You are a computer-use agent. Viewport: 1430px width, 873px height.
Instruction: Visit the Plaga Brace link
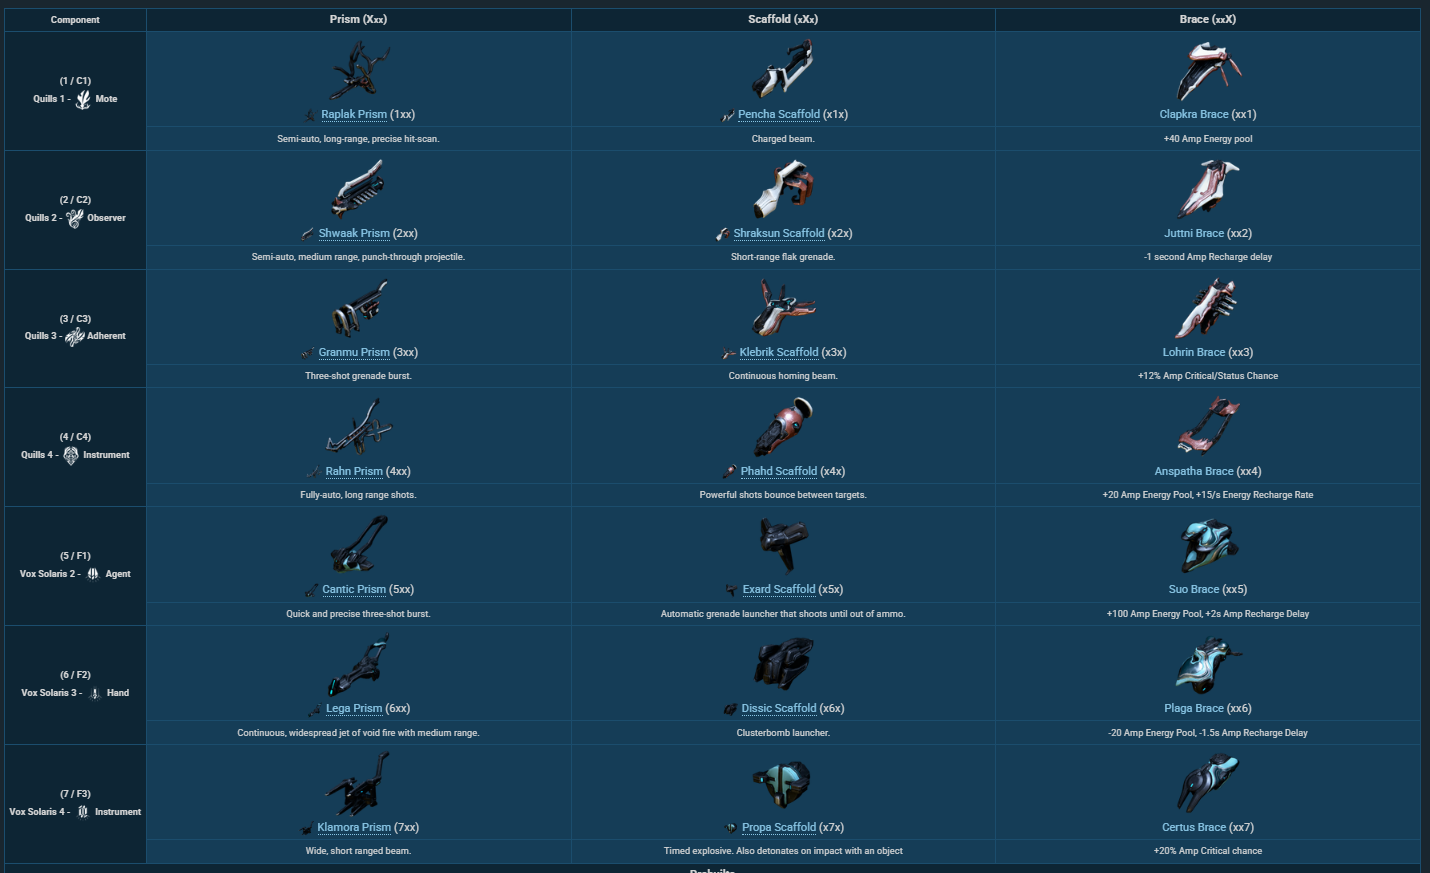(1194, 708)
